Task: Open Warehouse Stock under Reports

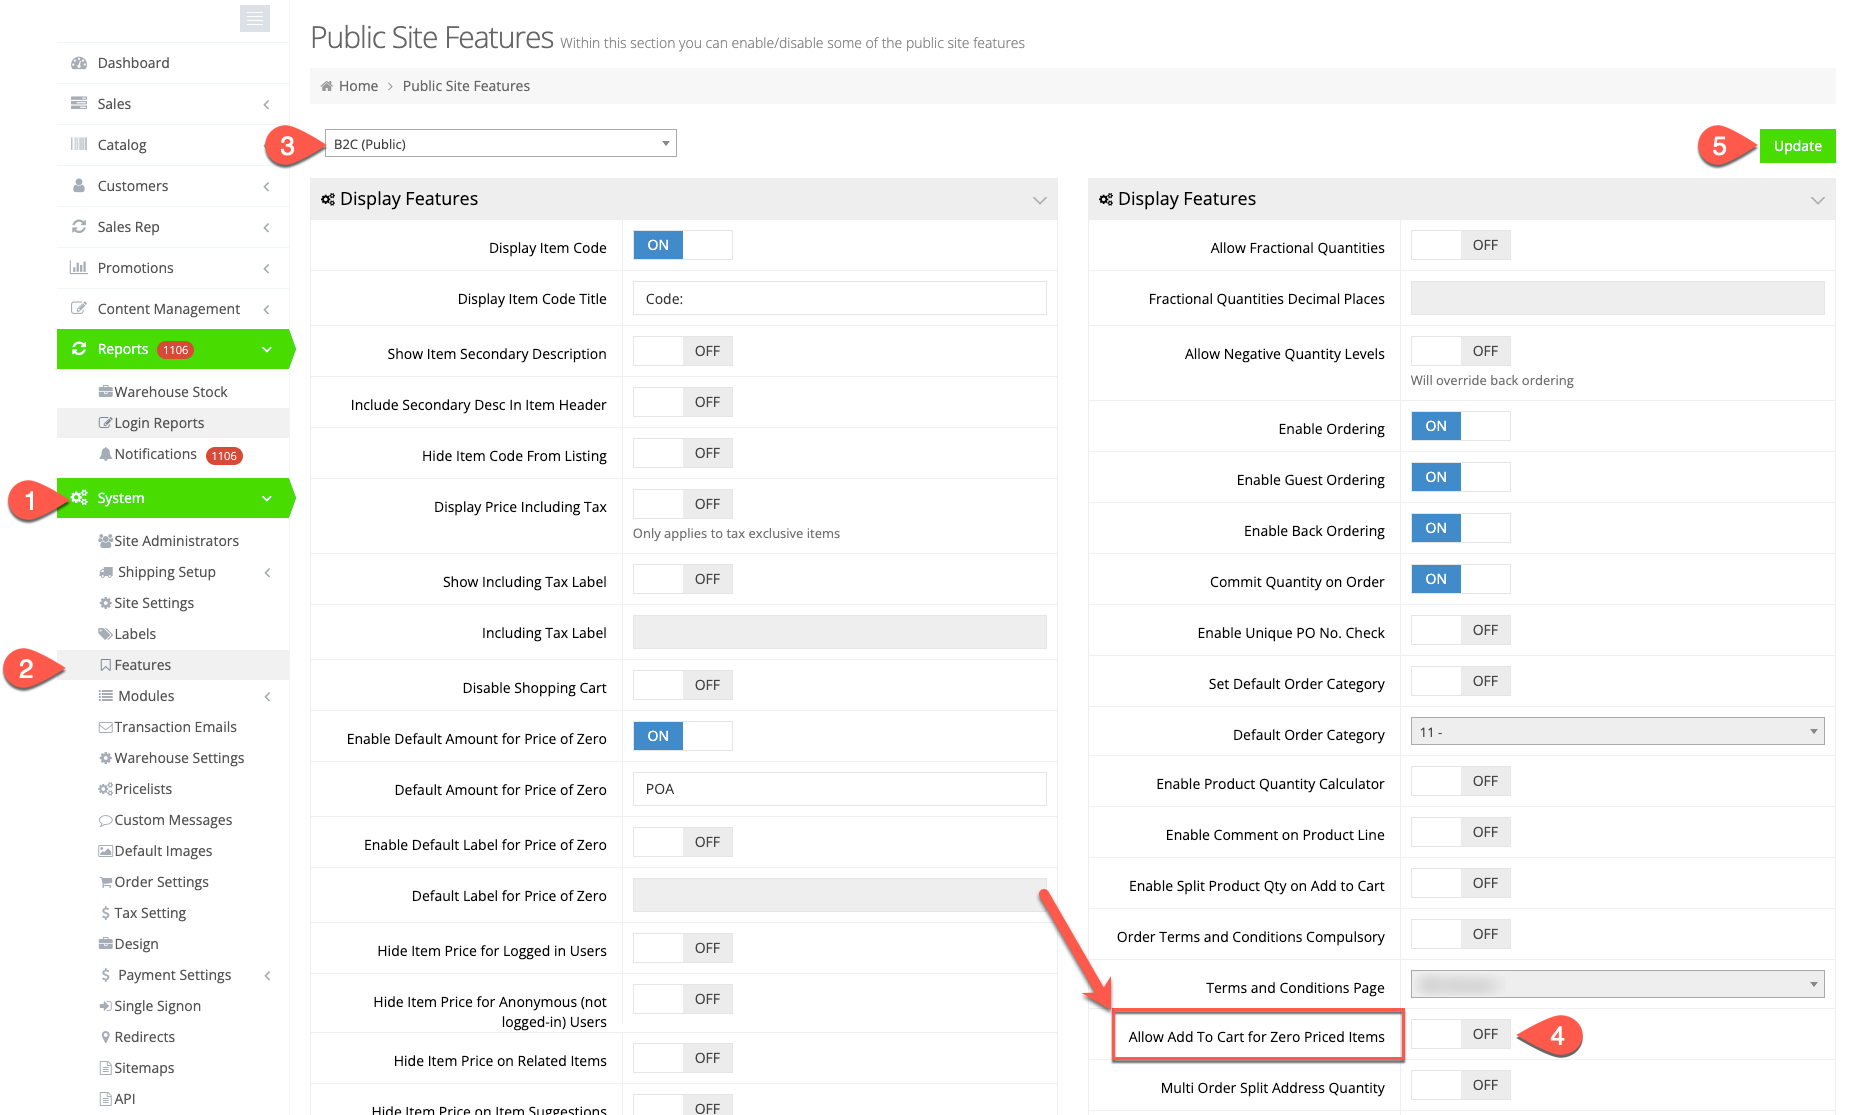Action: pos(170,392)
